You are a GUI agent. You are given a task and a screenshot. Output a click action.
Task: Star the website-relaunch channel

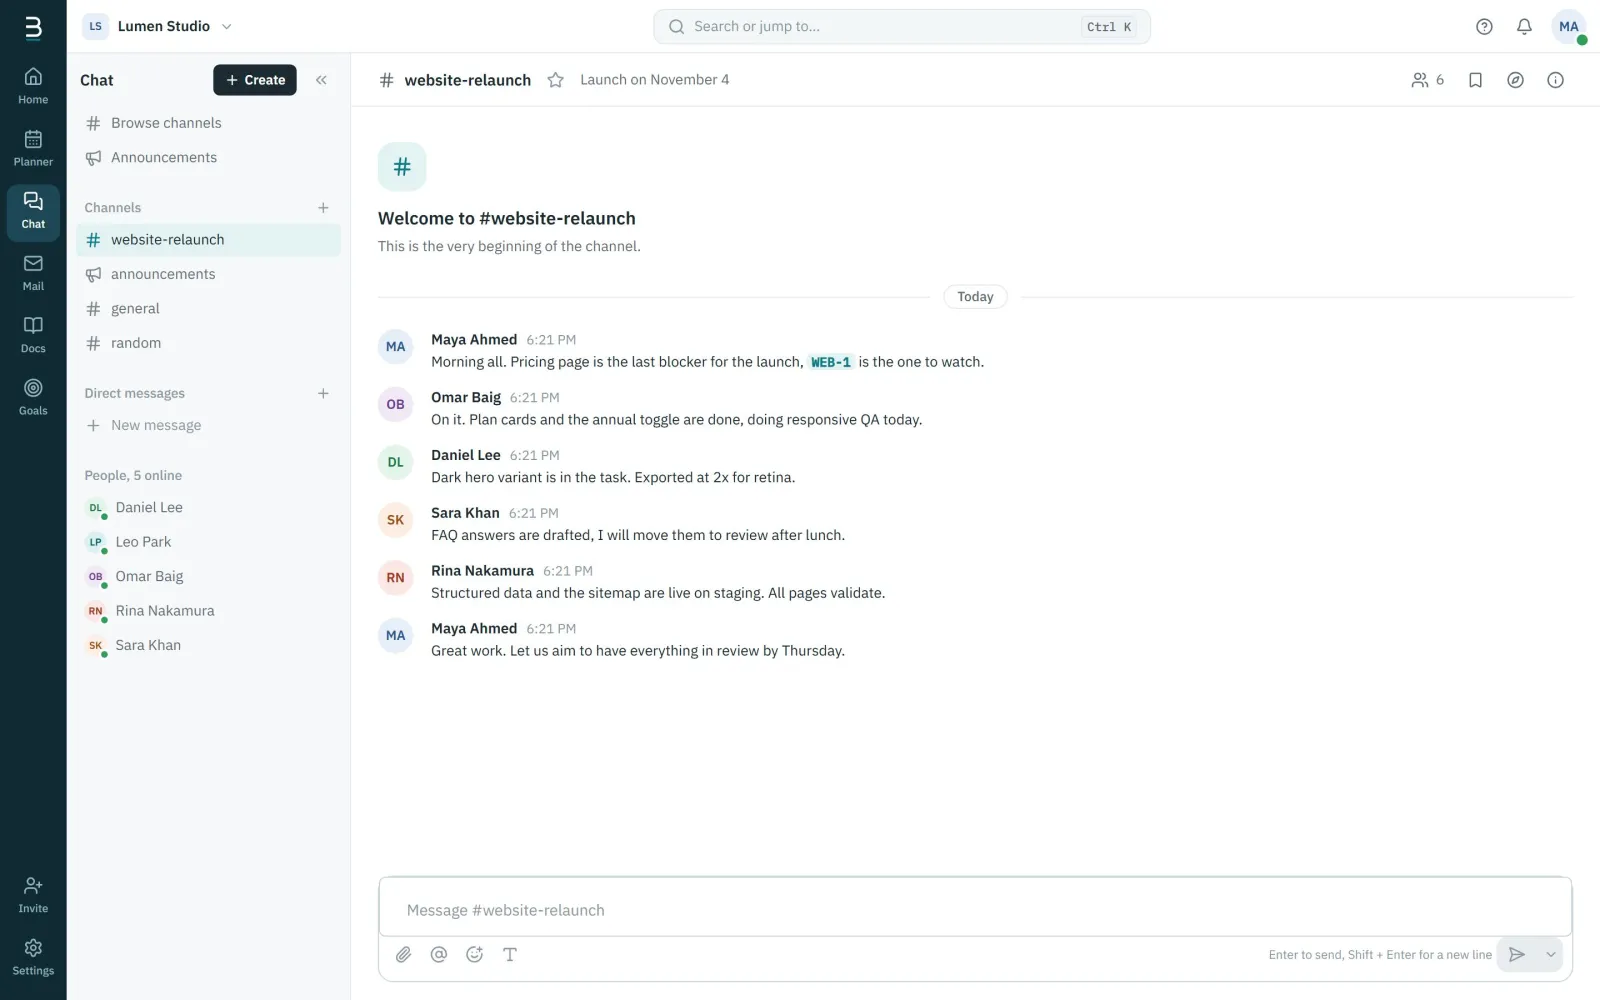coord(555,80)
